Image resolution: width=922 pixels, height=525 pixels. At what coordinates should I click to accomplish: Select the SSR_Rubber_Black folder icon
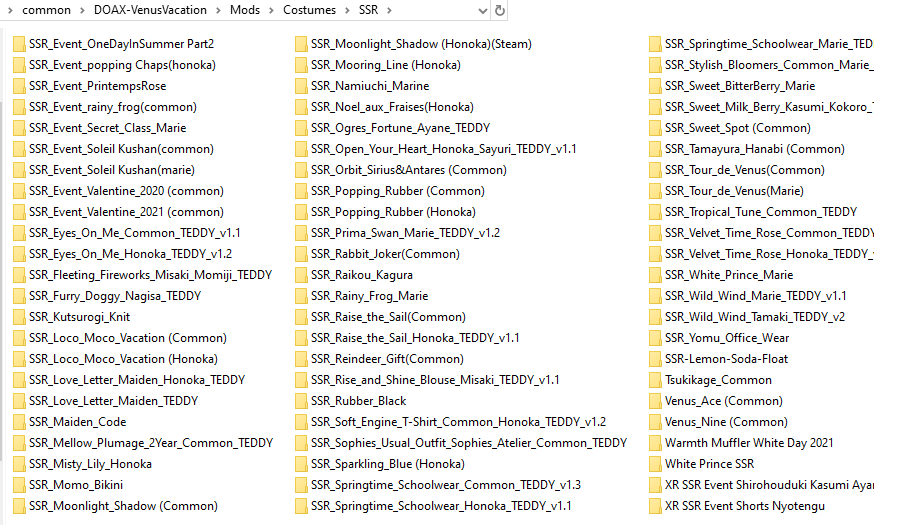[301, 401]
